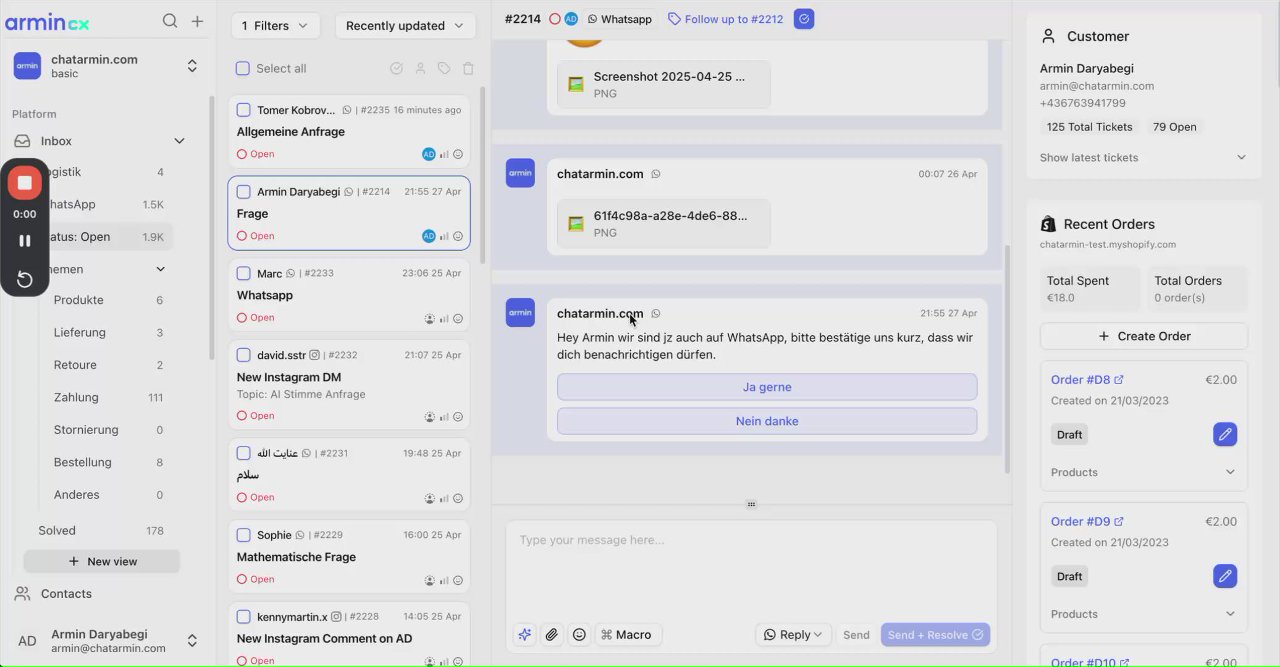Check the kennymartin.x ticket checkbox
Viewport: 1280px width, 667px height.
(x=243, y=616)
